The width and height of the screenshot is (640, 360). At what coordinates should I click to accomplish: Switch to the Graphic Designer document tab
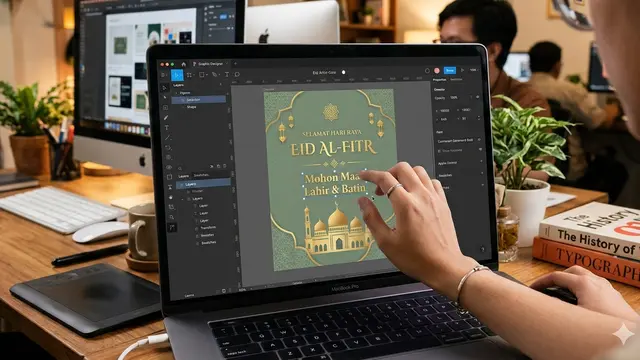coord(210,64)
